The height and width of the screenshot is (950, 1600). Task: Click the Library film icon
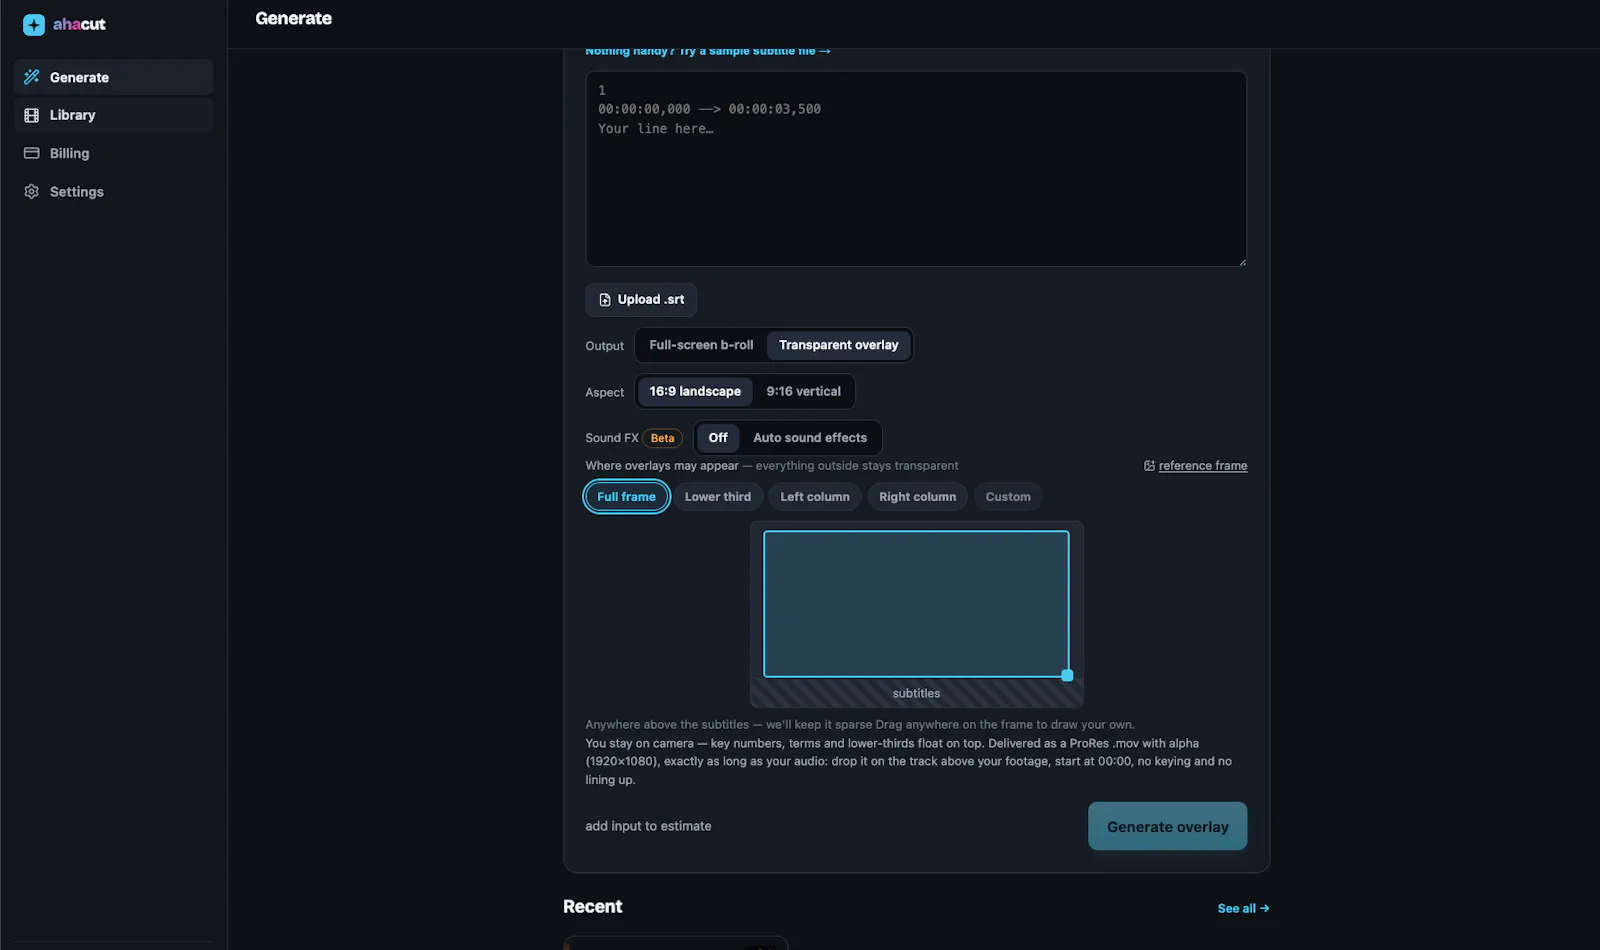click(x=32, y=115)
